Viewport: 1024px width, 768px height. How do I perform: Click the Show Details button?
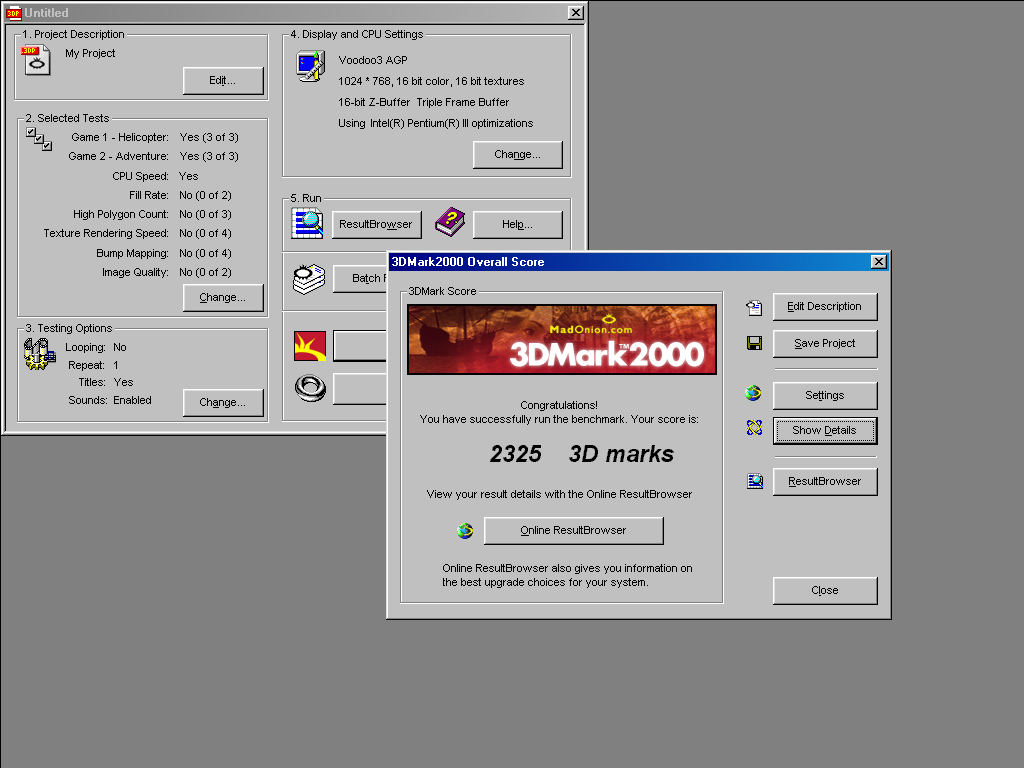(825, 430)
